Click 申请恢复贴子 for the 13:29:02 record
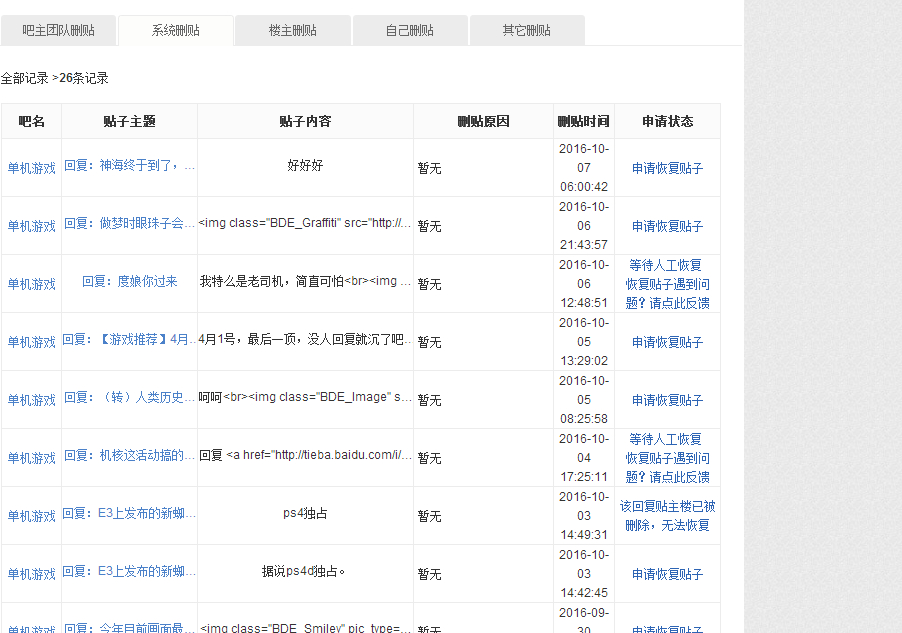Image resolution: width=902 pixels, height=633 pixels. pyautogui.click(x=667, y=342)
